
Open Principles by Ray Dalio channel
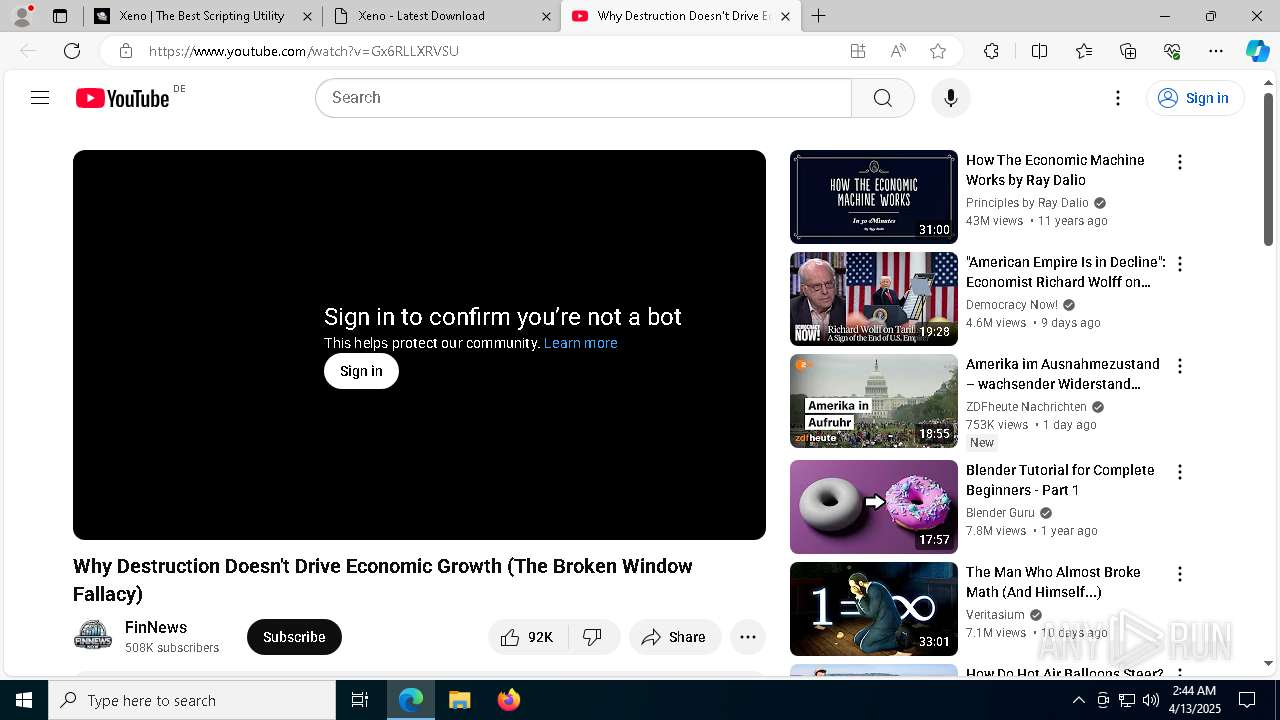[1027, 203]
